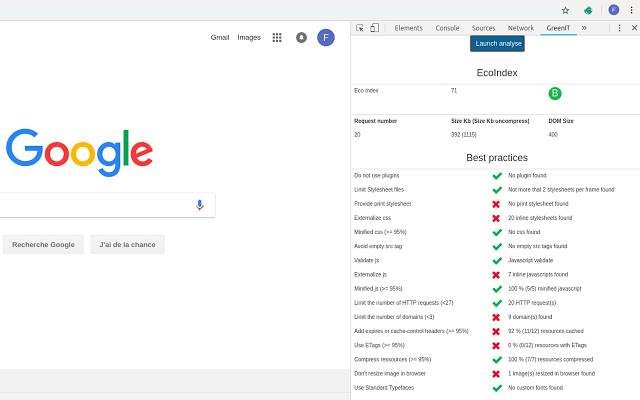Click green check for Validate js
640x400 pixels.
tap(497, 261)
